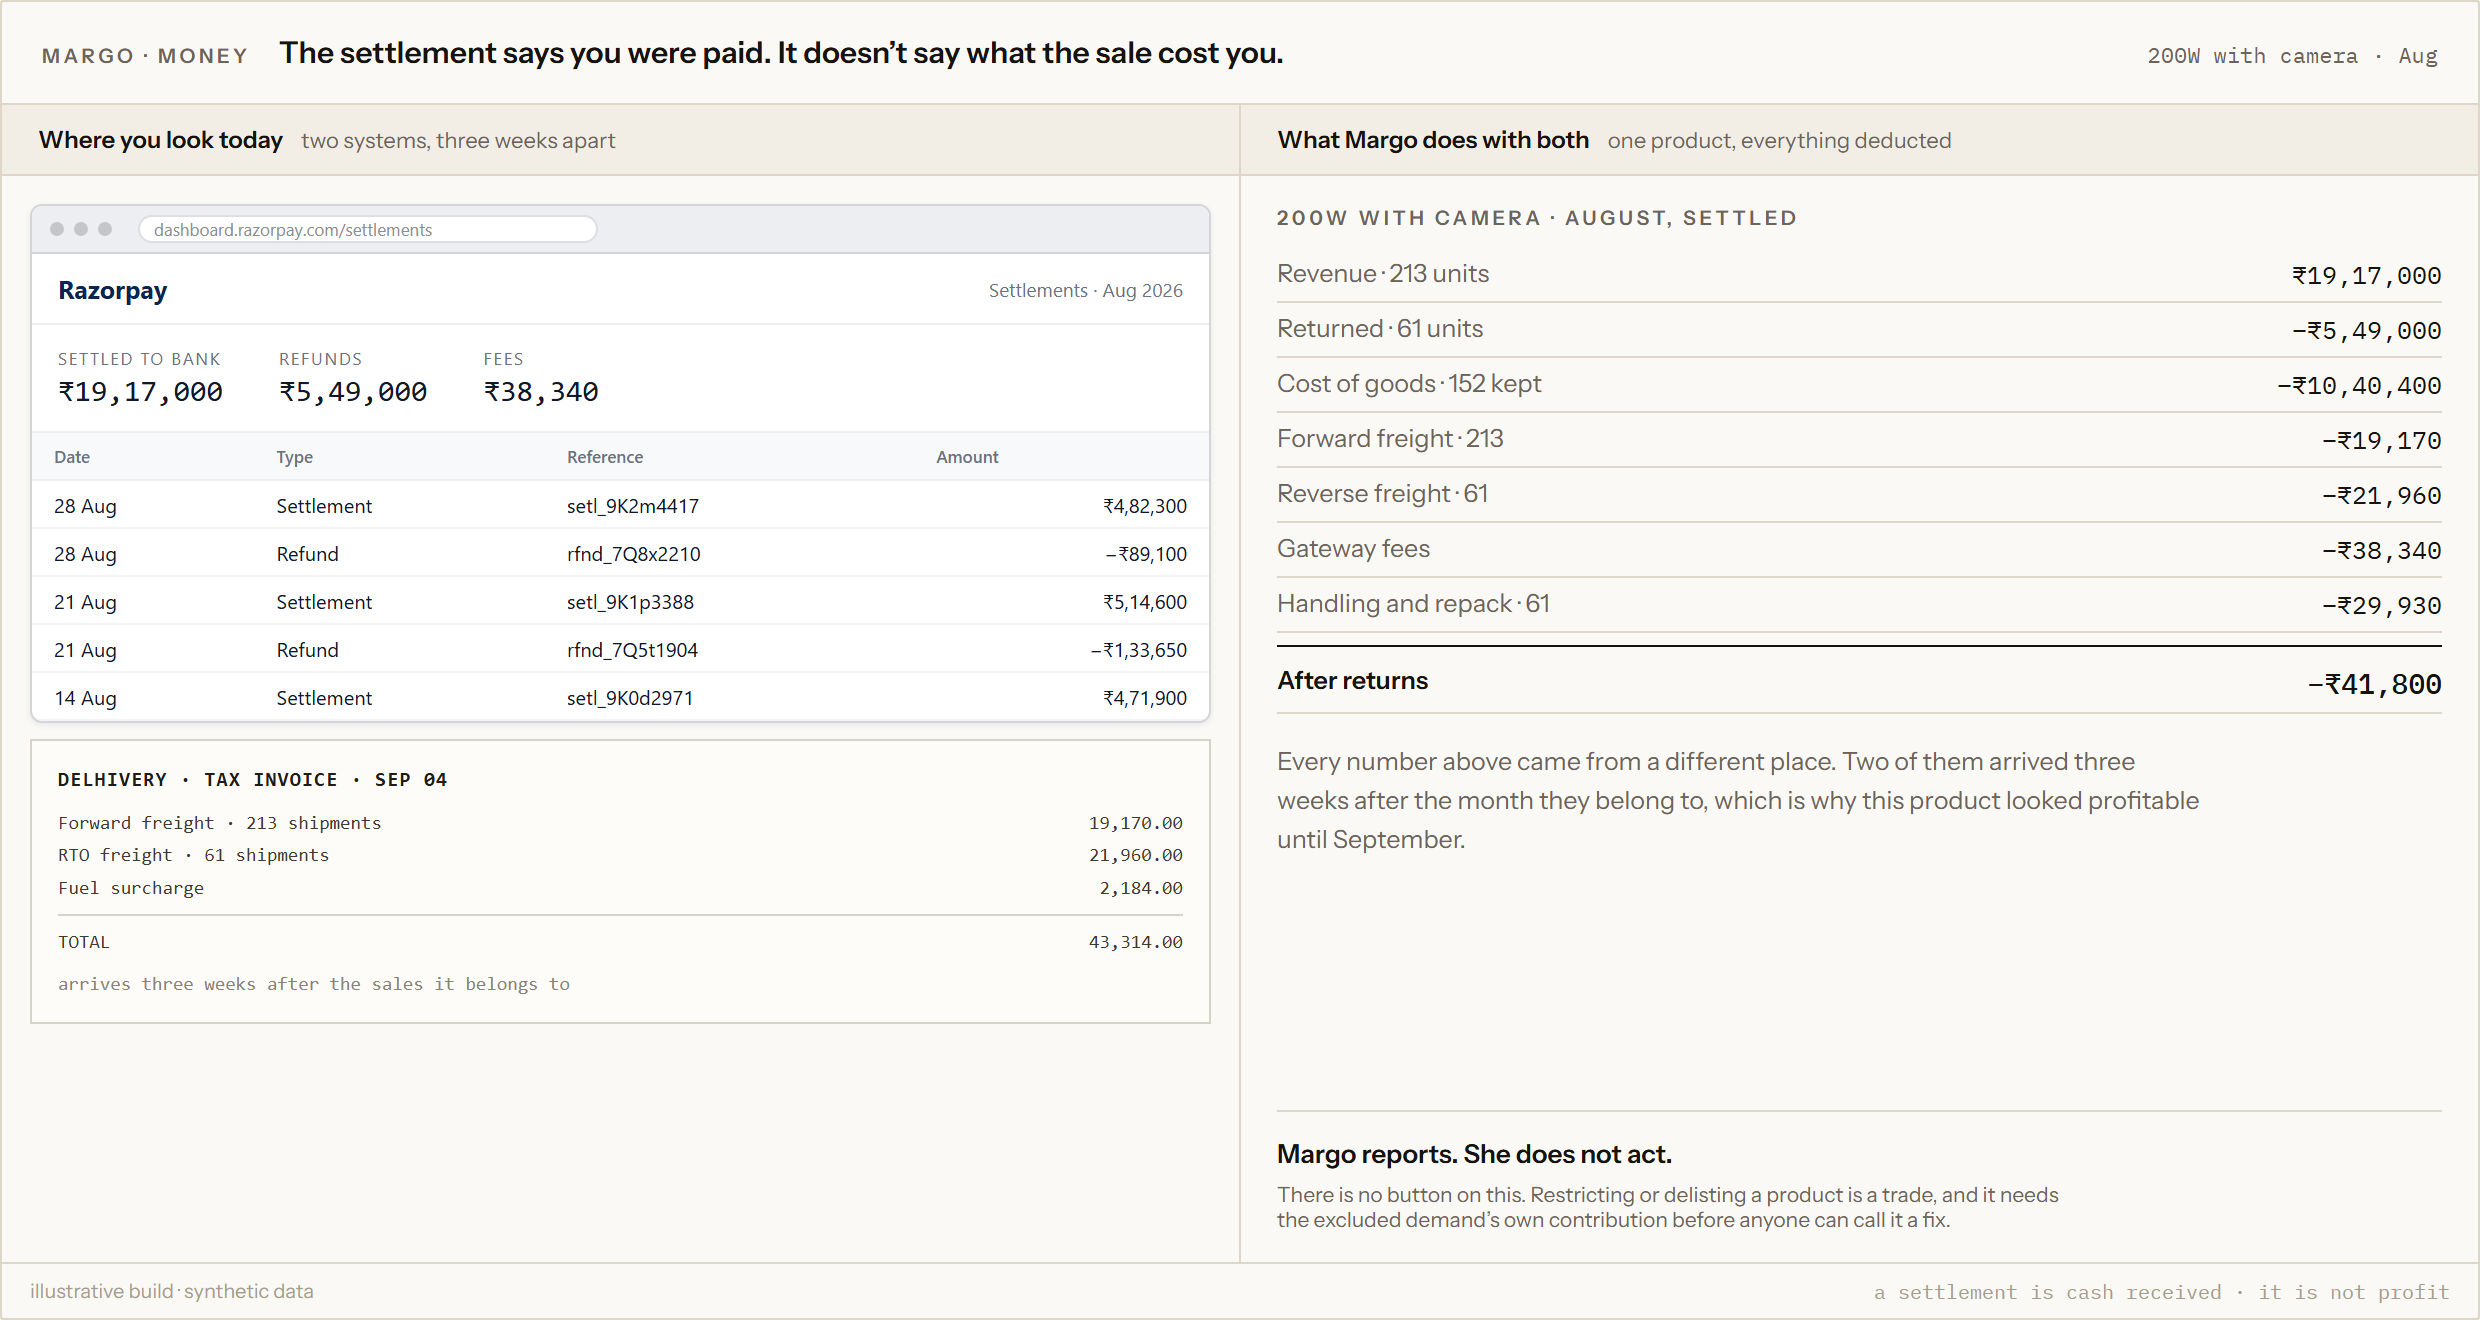This screenshot has width=2480, height=1320.
Task: Click the refund amount −₹1,33,650
Action: tap(1138, 650)
